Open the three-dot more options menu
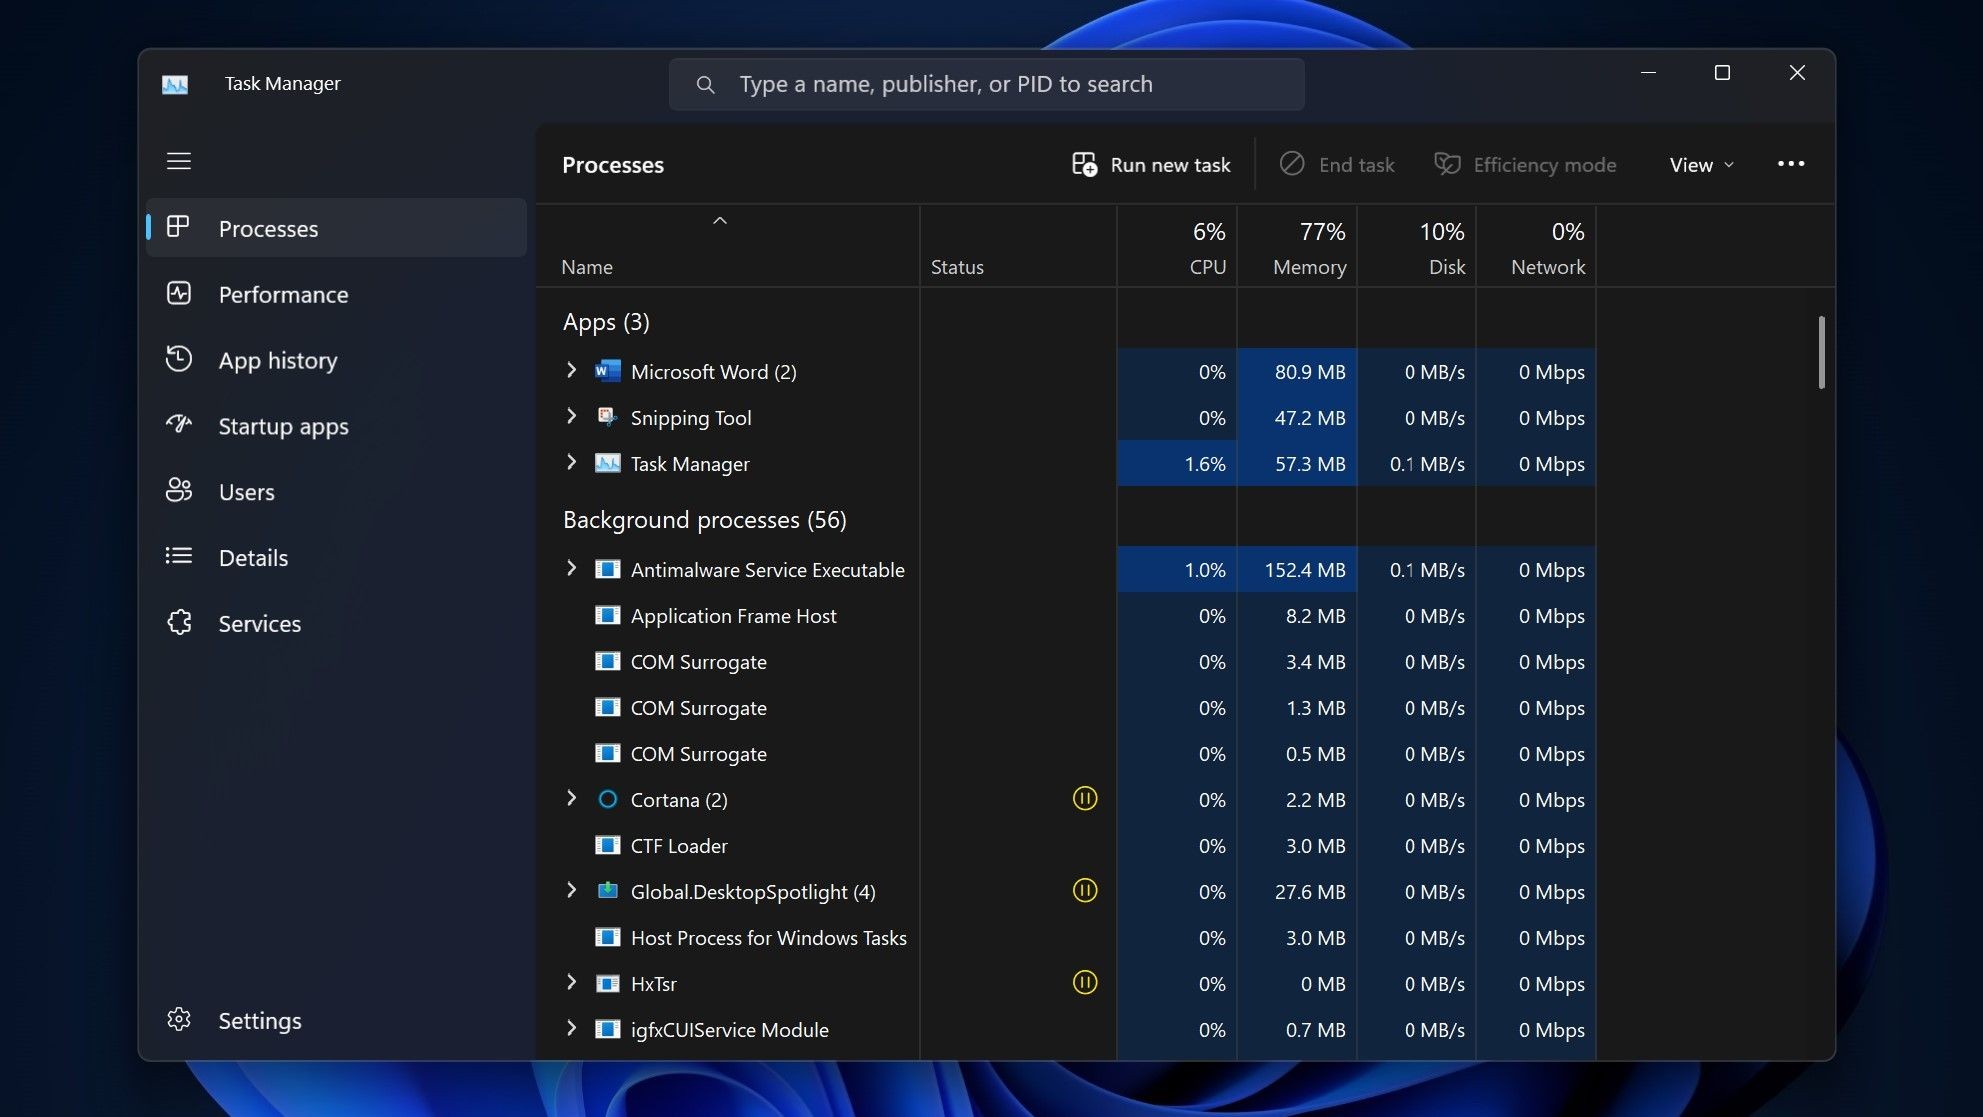The image size is (1983, 1117). 1791,164
